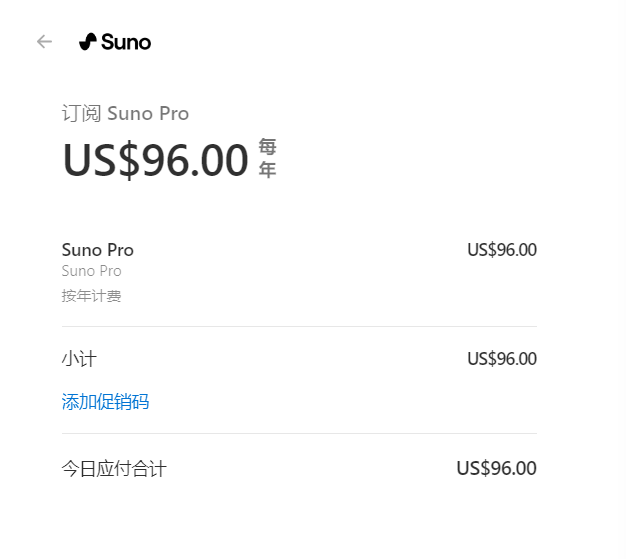The width and height of the screenshot is (626, 559).
Task: Click the divider line above 今日应付合计
Action: [299, 433]
